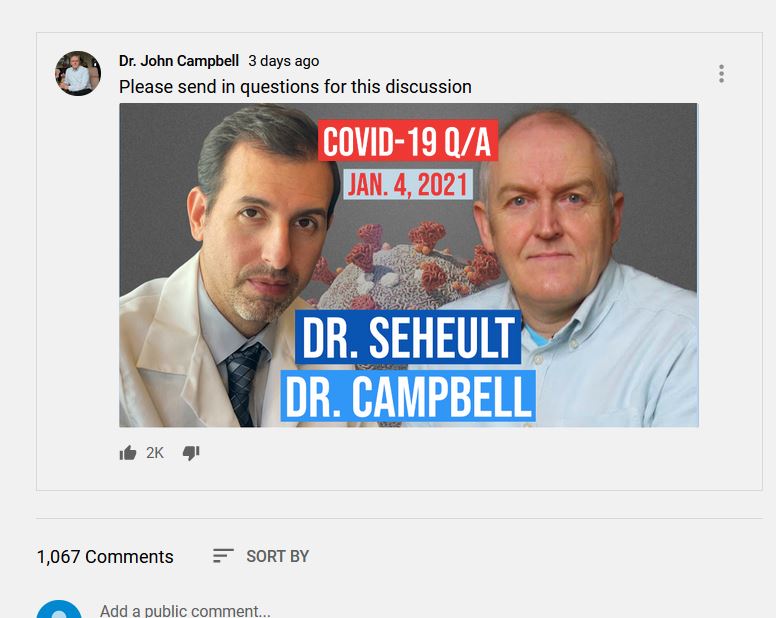The image size is (776, 618).
Task: Open the '3 days ago' post timestamp
Action: [284, 61]
